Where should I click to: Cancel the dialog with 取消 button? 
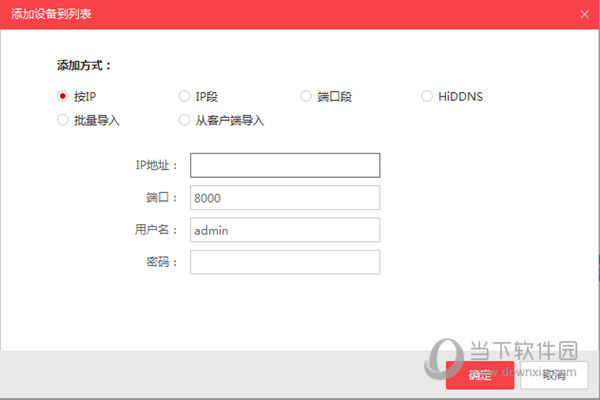(x=554, y=375)
